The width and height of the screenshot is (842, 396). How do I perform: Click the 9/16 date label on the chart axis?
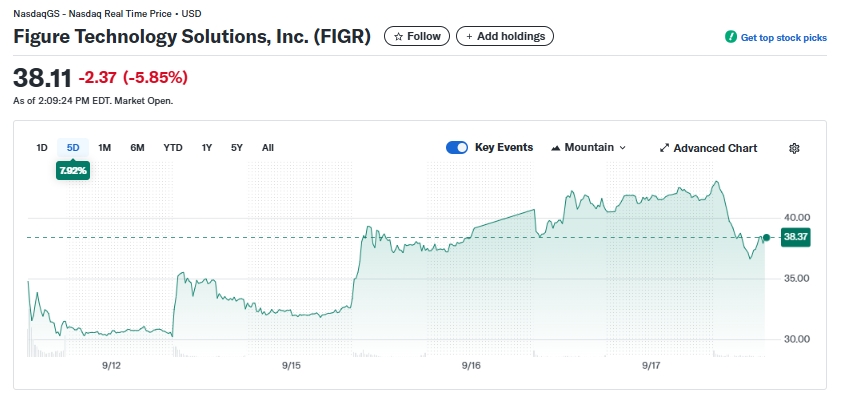(470, 366)
